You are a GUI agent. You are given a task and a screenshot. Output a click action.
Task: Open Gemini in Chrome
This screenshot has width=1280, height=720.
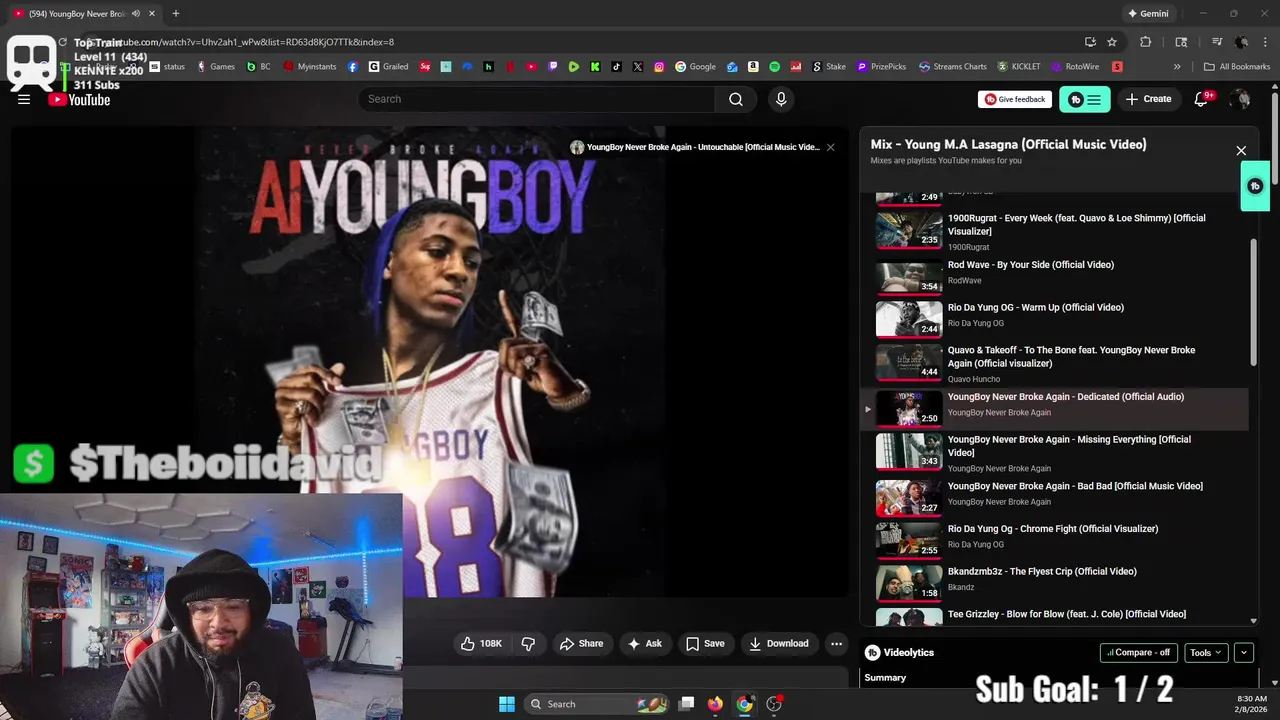click(1148, 14)
